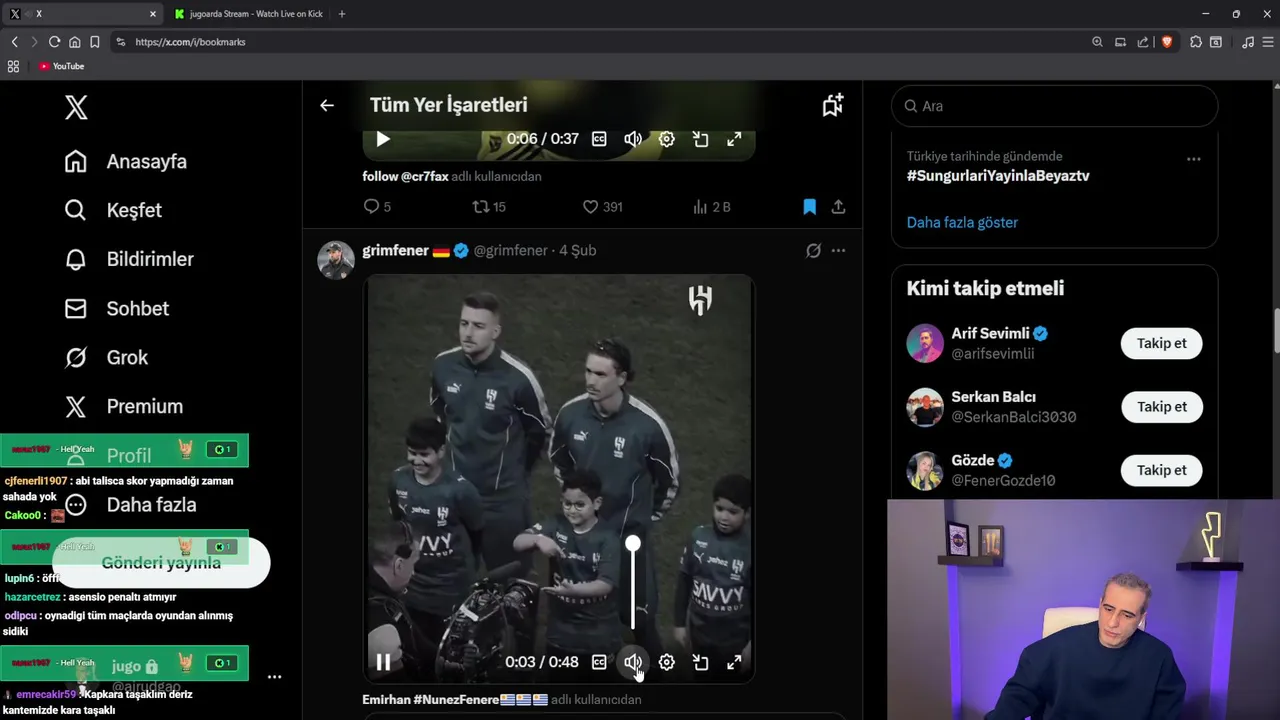
Task: Go to Anasayfa in X sidebar
Action: pyautogui.click(x=125, y=161)
